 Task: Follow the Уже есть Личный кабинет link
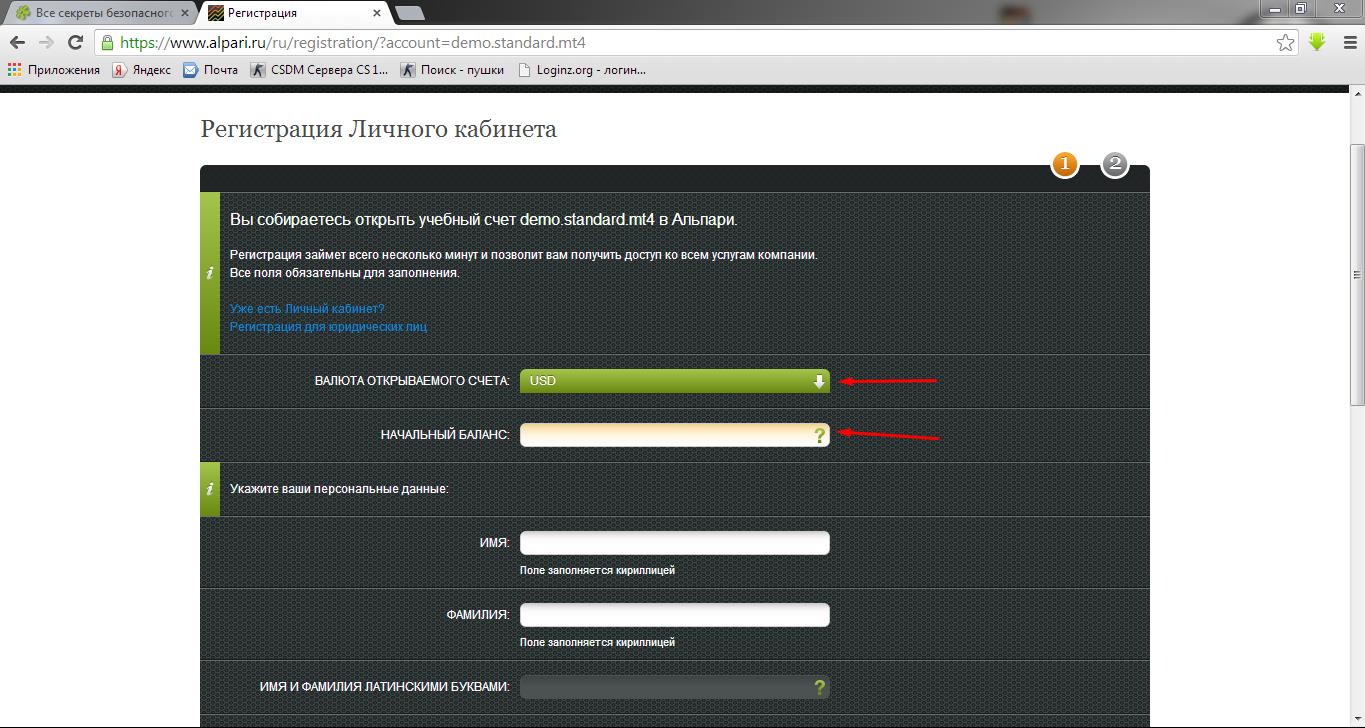pyautogui.click(x=307, y=309)
